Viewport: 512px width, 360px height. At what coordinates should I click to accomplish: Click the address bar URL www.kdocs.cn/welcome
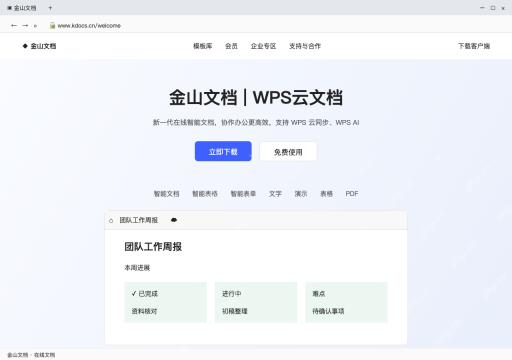pos(89,26)
